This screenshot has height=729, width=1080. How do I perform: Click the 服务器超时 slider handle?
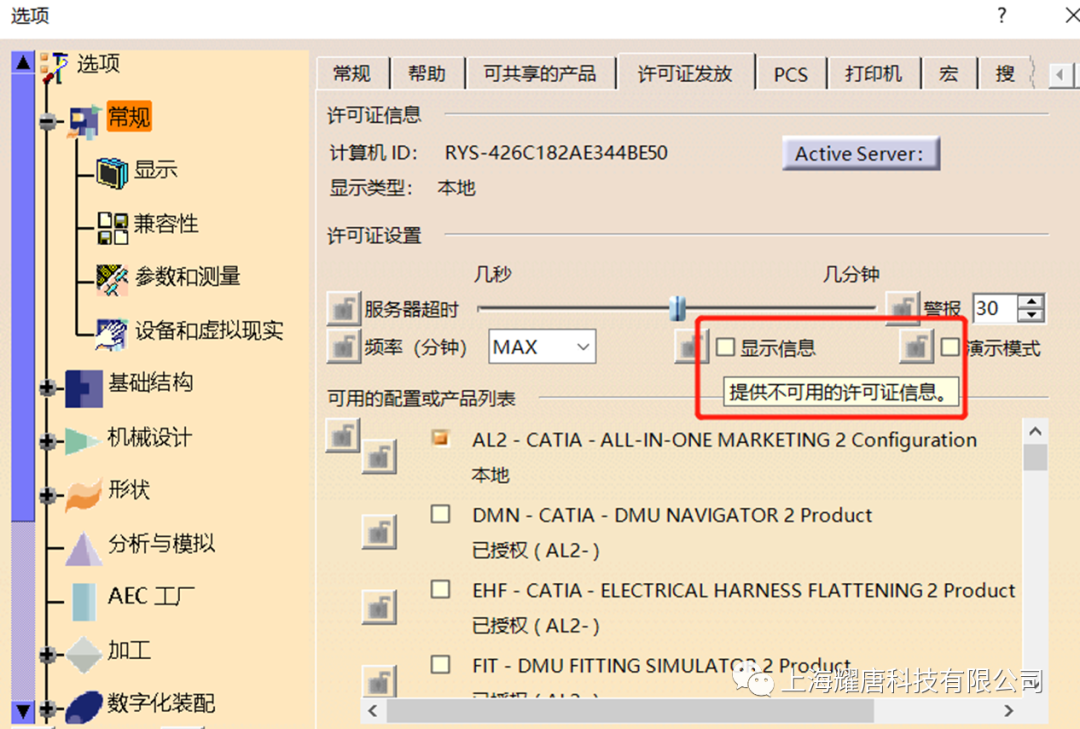(677, 309)
